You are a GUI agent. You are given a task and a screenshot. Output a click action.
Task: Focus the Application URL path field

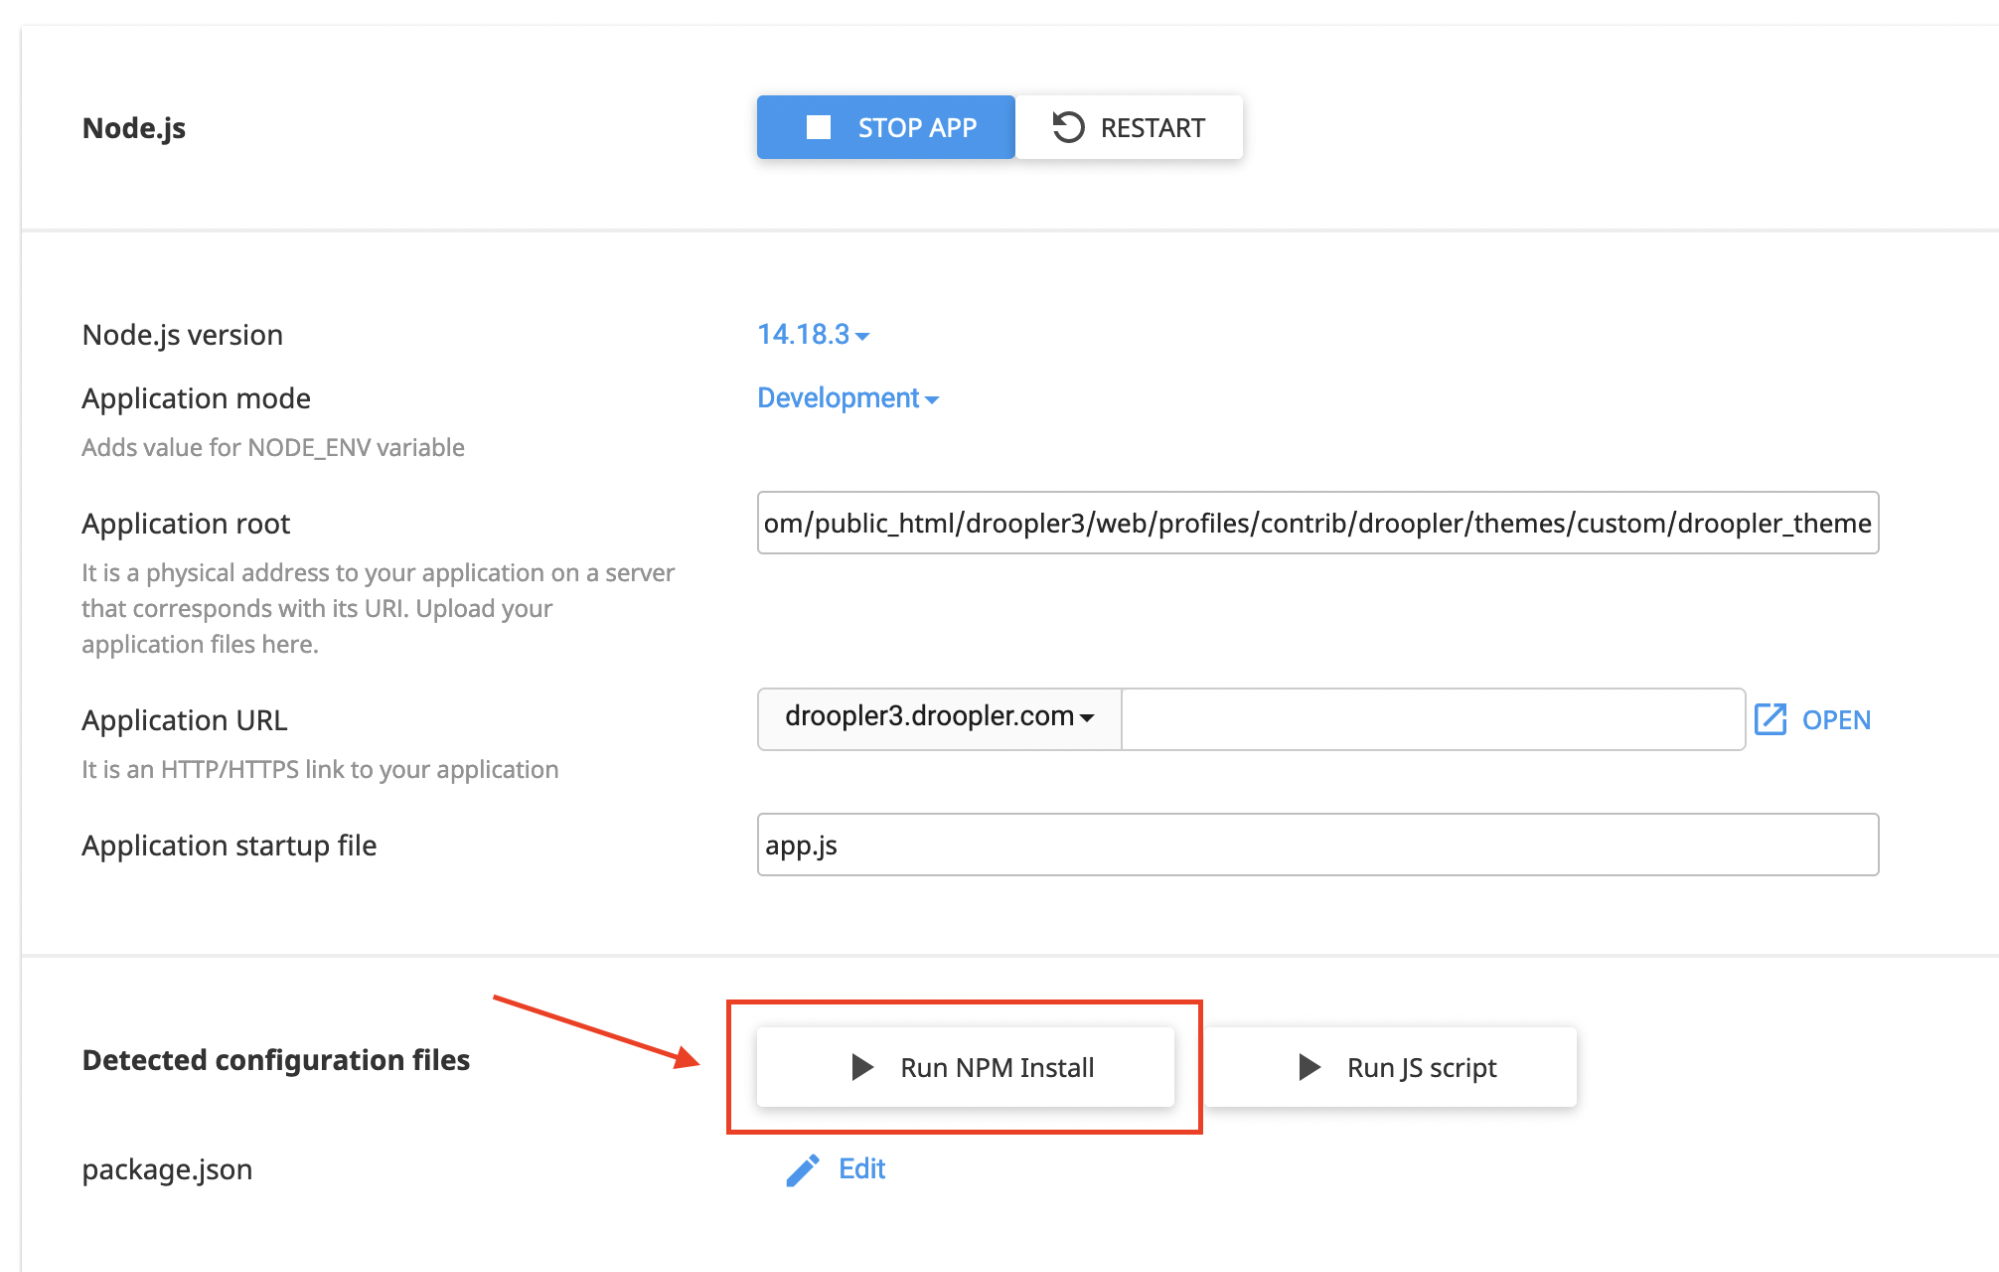click(x=1433, y=718)
